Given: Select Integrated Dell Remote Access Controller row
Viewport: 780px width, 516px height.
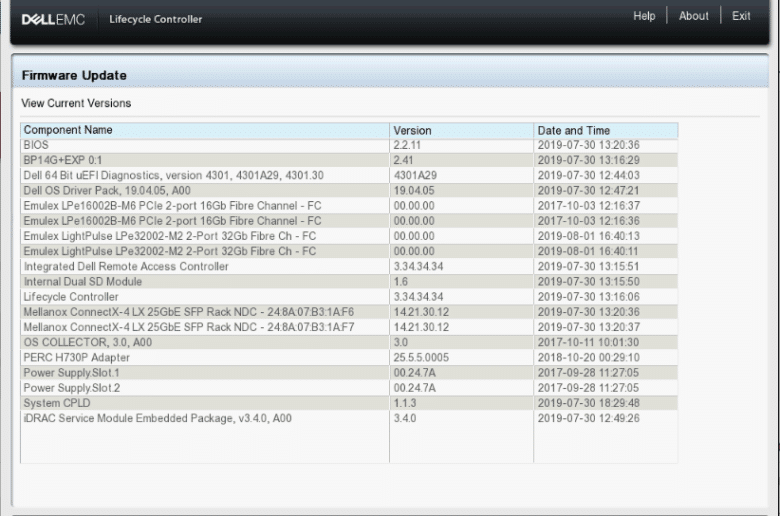Looking at the screenshot, I should pyautogui.click(x=349, y=267).
